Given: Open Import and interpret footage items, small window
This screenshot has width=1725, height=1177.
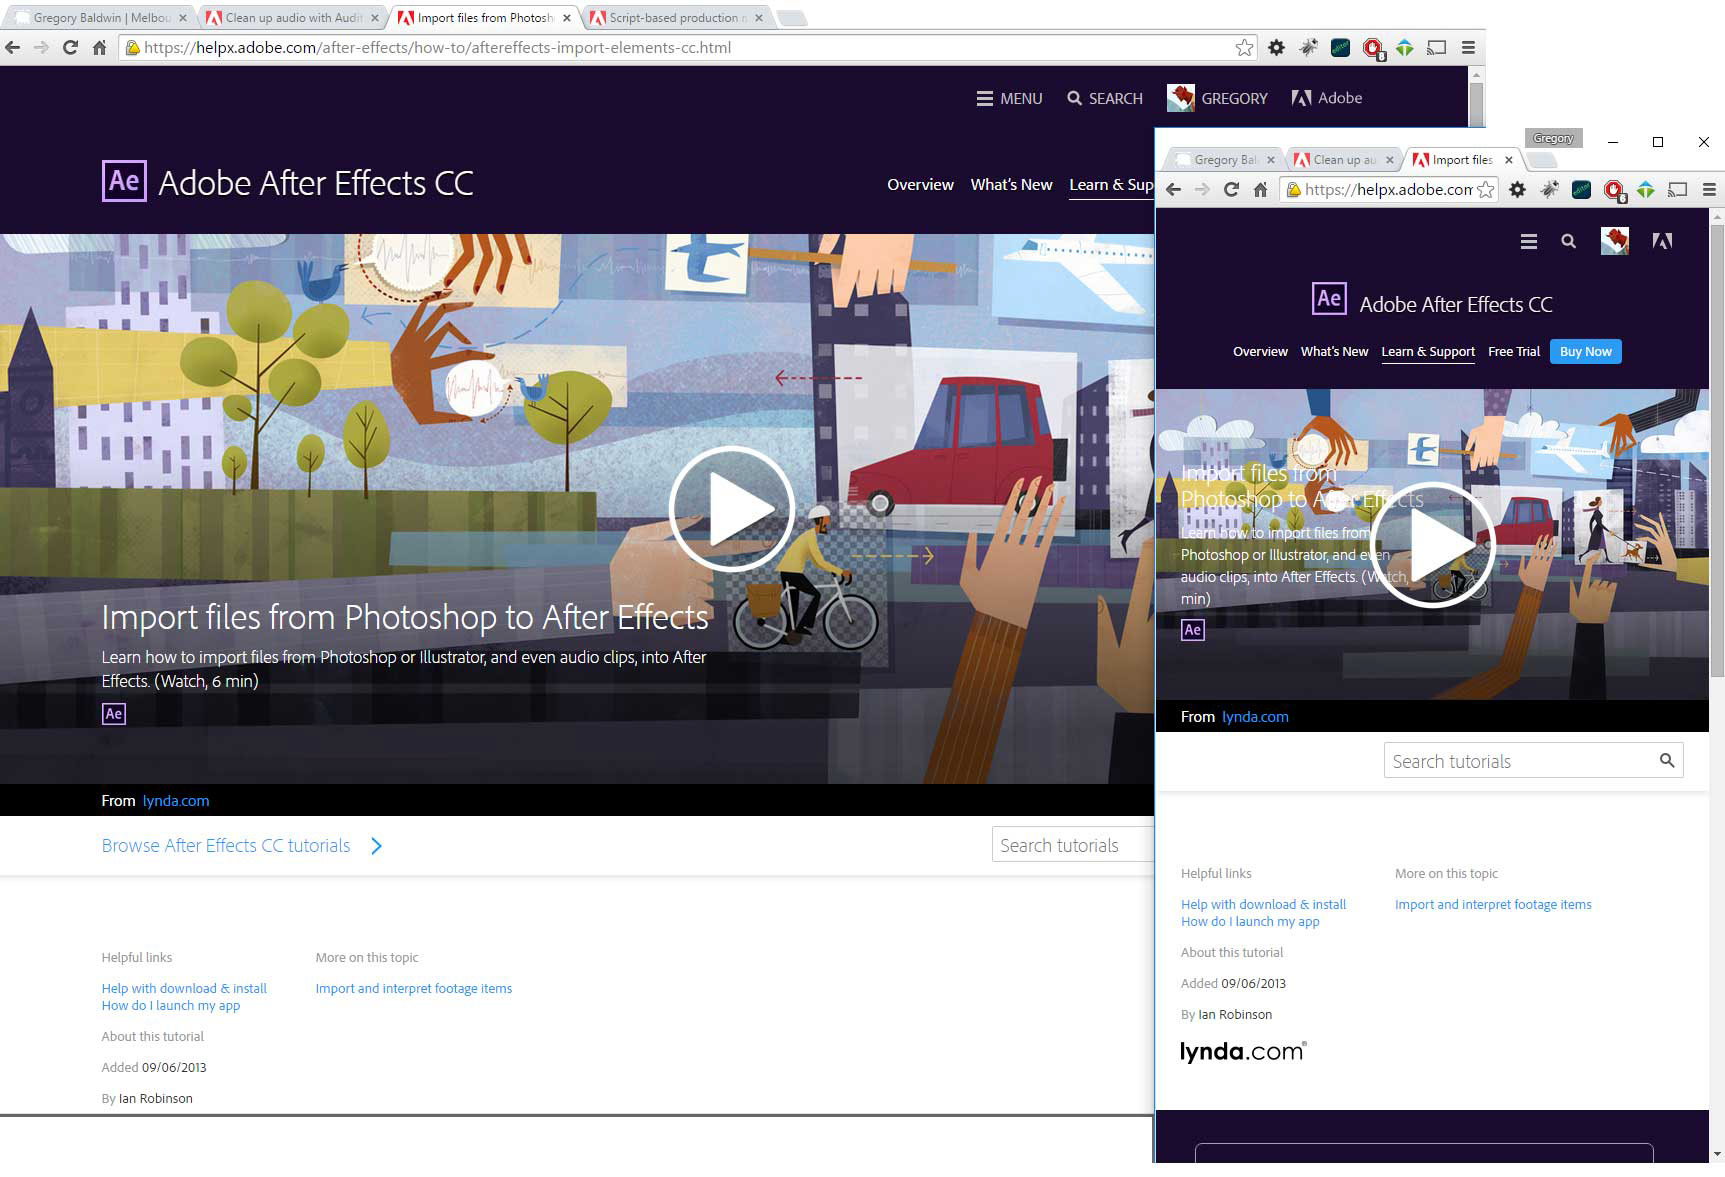Looking at the screenshot, I should coord(1493,904).
